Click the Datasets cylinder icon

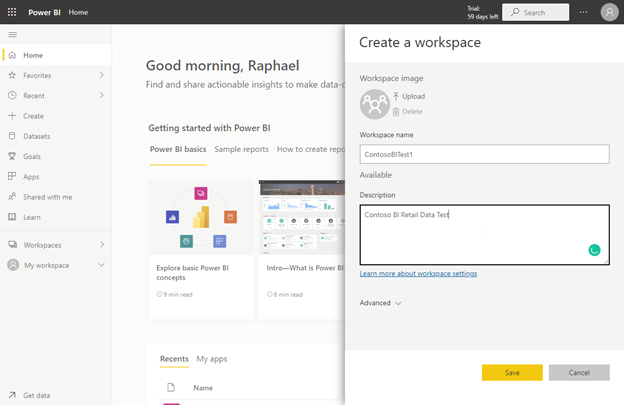(x=12, y=136)
